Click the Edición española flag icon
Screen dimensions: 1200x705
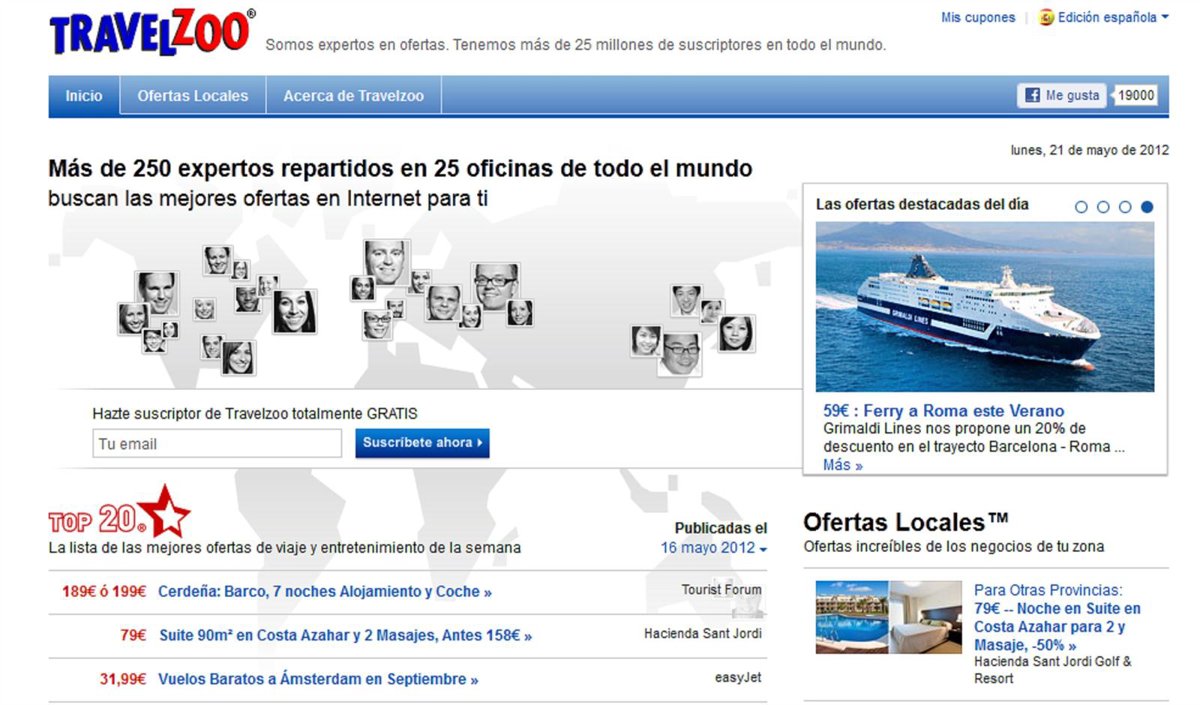(1046, 17)
